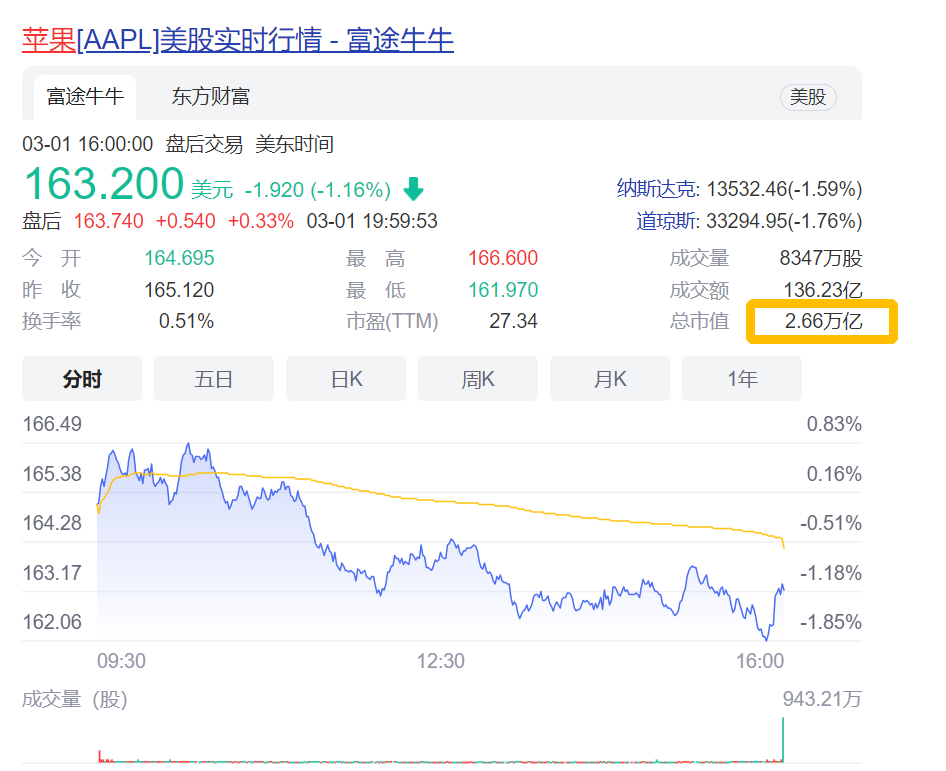
Task: Open the 纳斯达克 index link
Action: (x=656, y=189)
